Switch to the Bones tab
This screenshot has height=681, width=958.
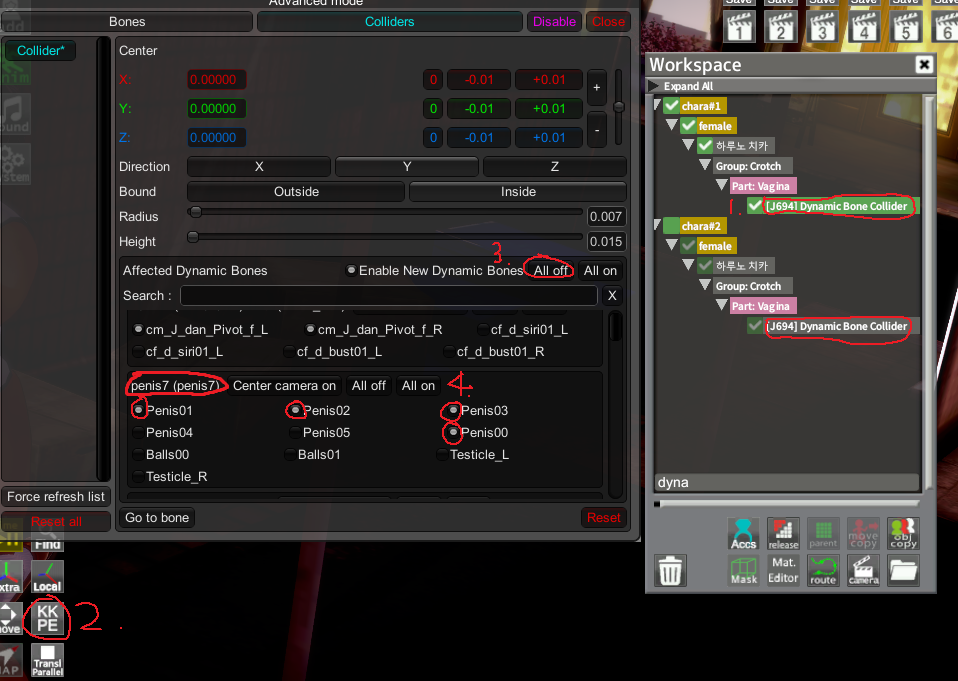pyautogui.click(x=127, y=22)
